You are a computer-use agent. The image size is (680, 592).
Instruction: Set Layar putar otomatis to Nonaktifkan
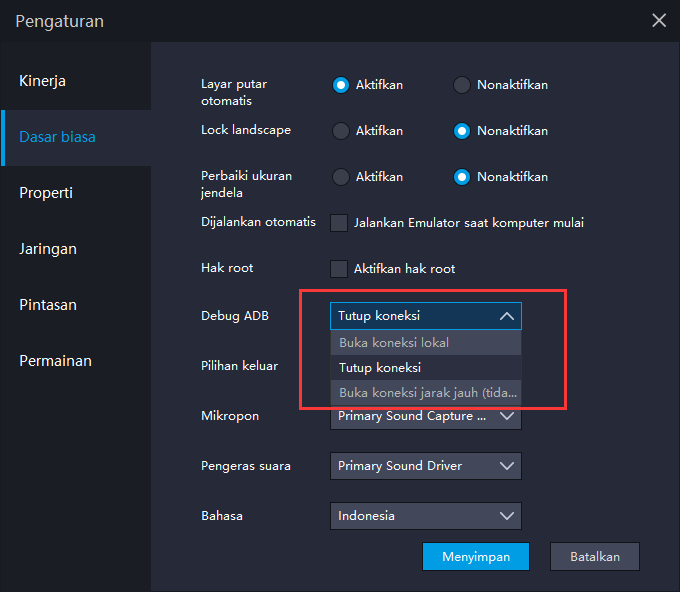pyautogui.click(x=461, y=85)
